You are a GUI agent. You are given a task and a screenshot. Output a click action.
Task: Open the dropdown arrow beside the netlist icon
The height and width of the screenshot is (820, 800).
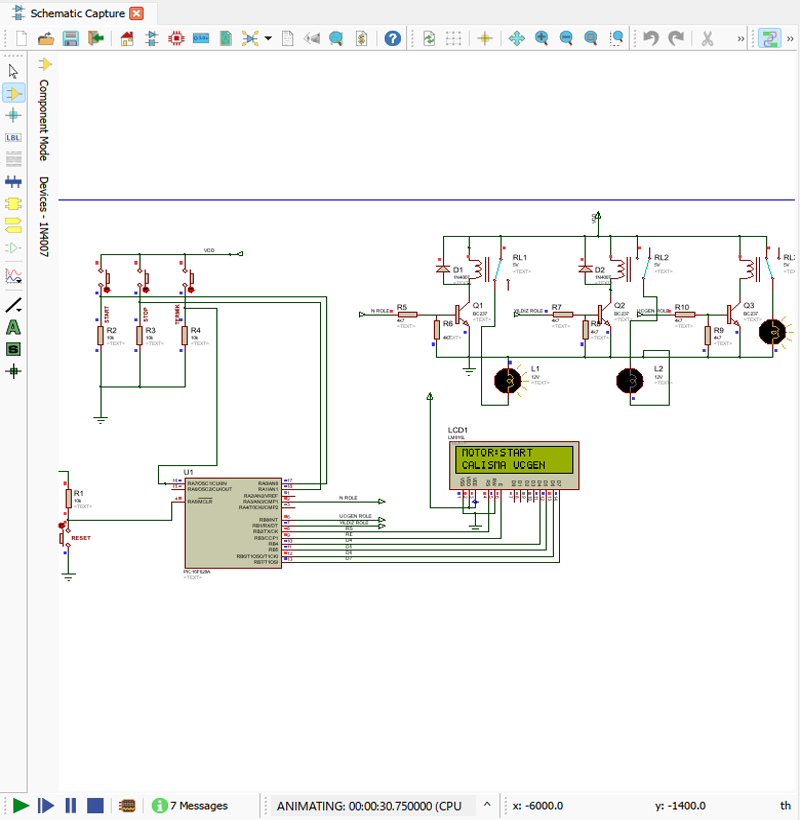268,38
